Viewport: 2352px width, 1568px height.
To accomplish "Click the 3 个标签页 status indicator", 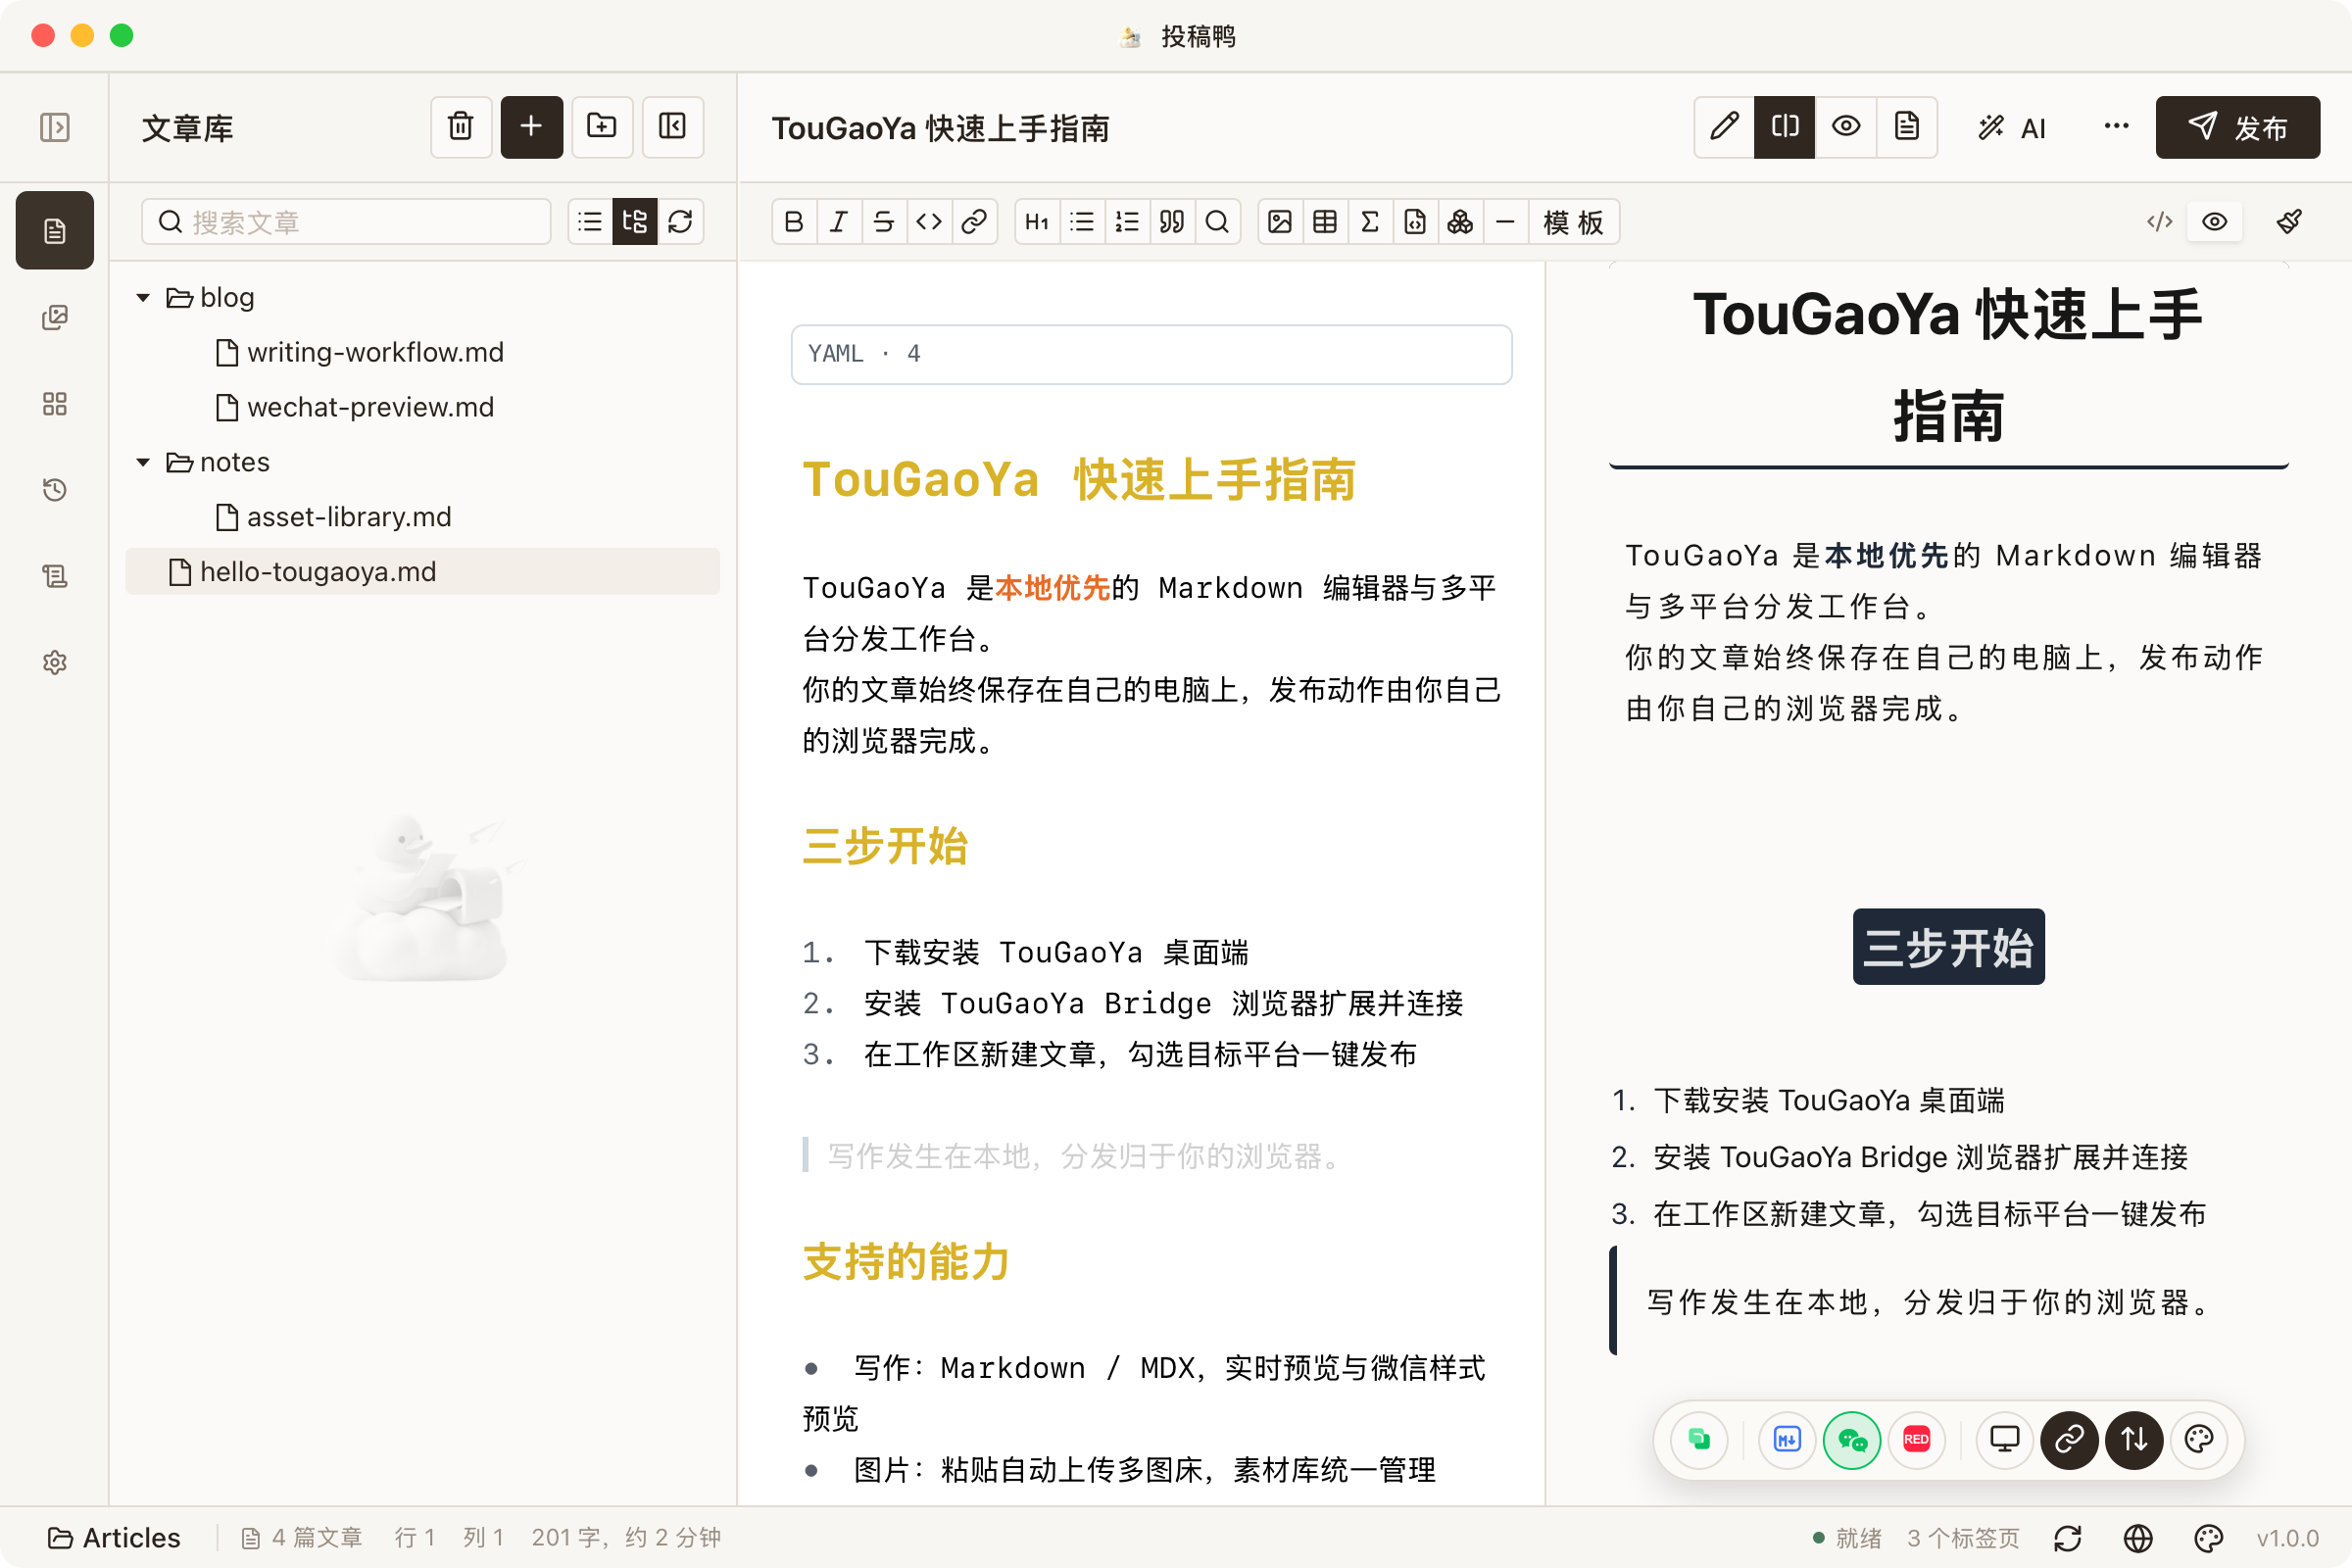I will [x=1963, y=1538].
